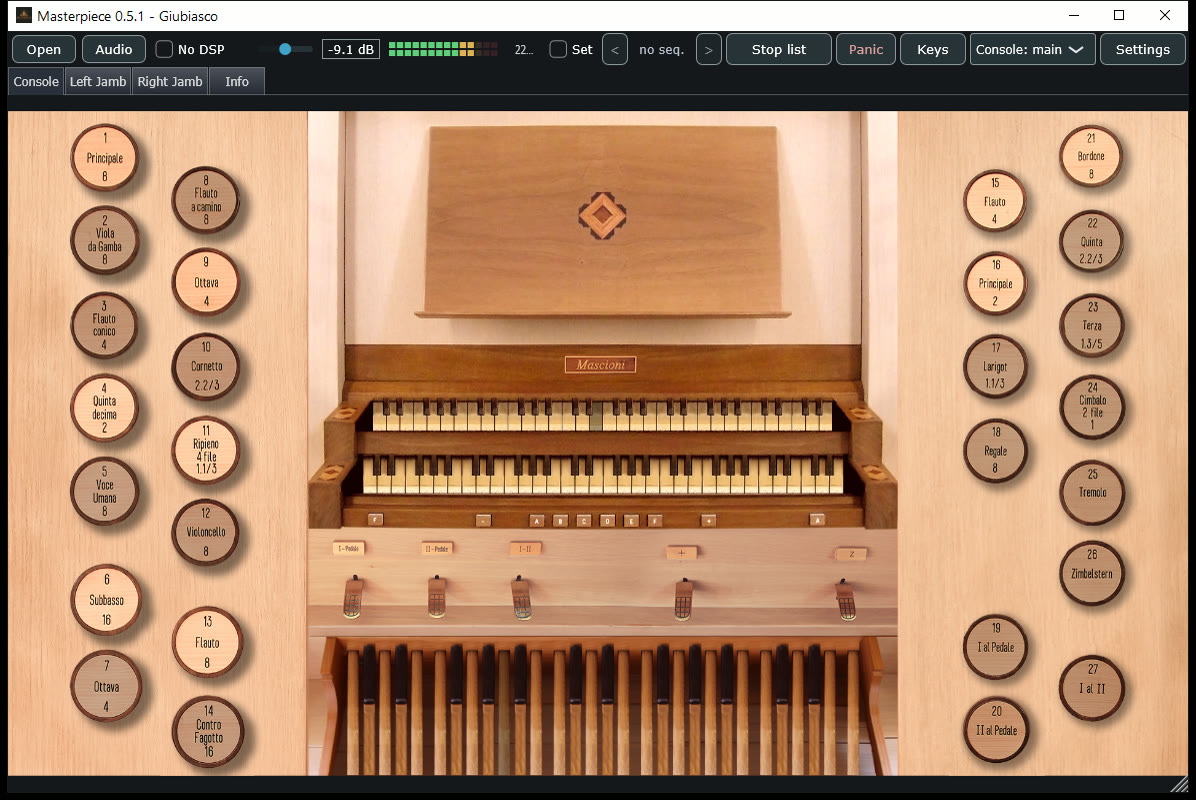Click the music desk with diamond inlay

[x=603, y=221]
